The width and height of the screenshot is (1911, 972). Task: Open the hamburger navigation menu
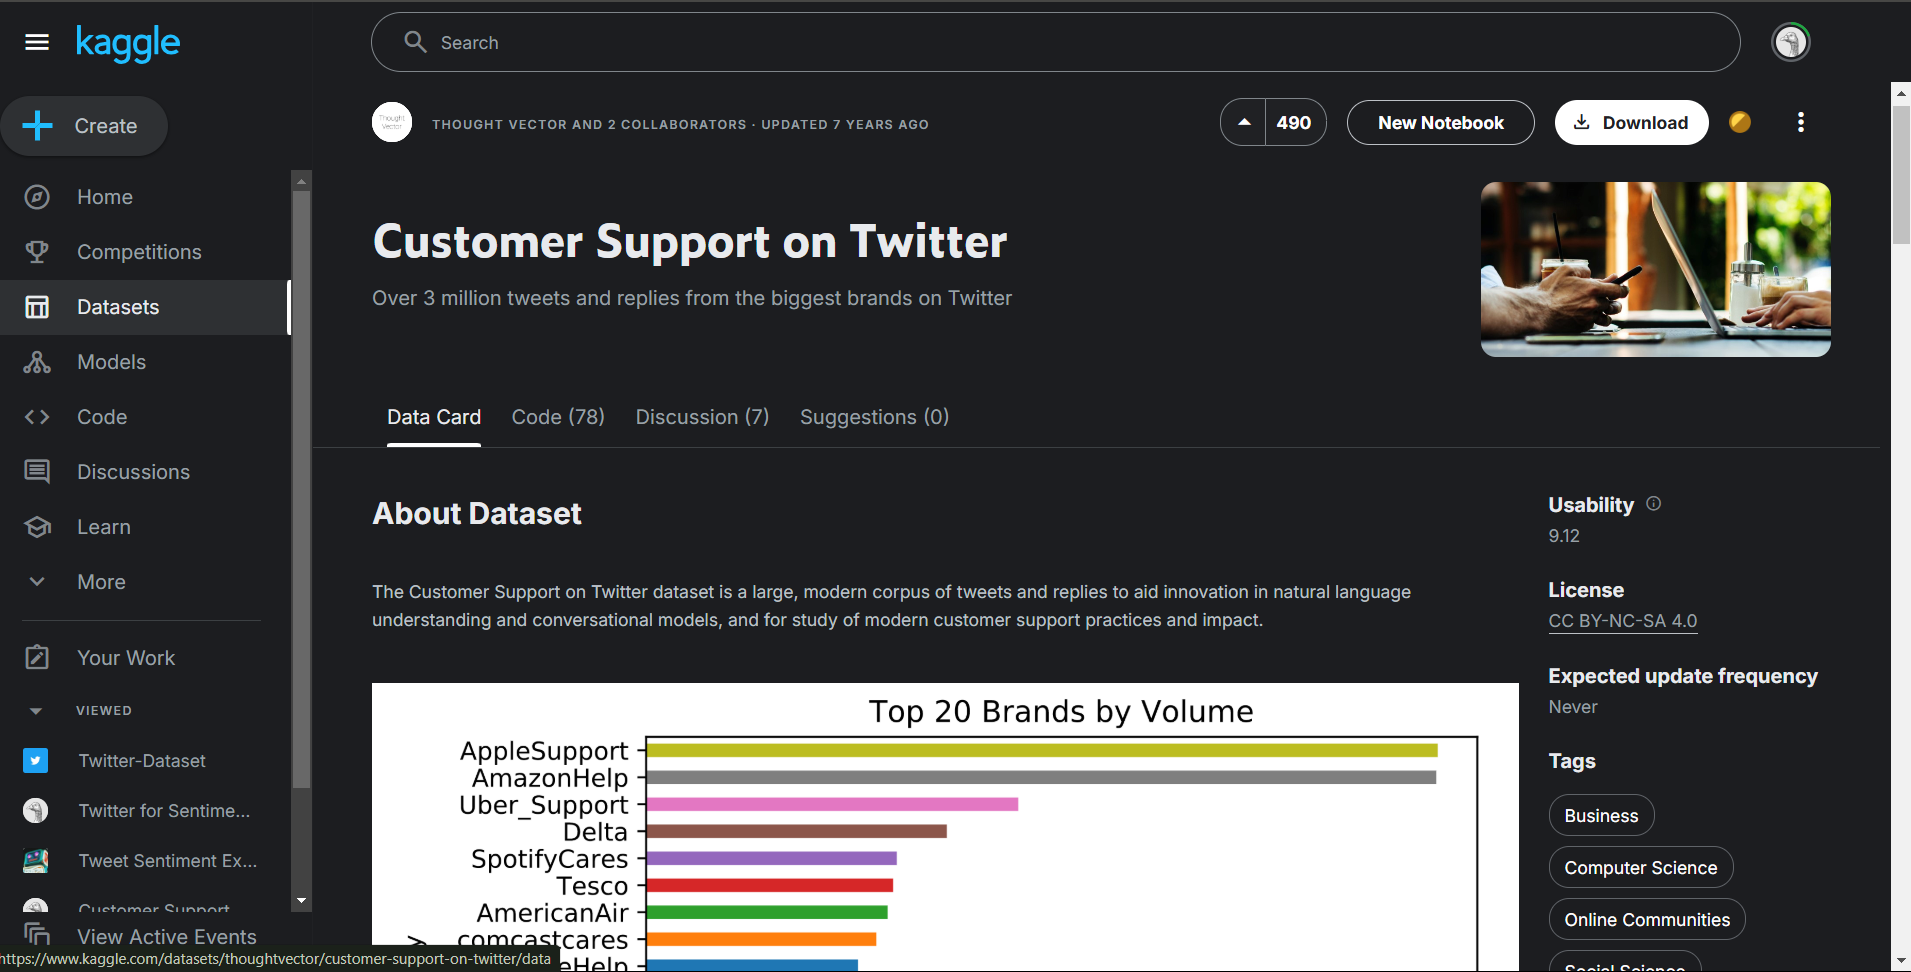click(x=37, y=42)
